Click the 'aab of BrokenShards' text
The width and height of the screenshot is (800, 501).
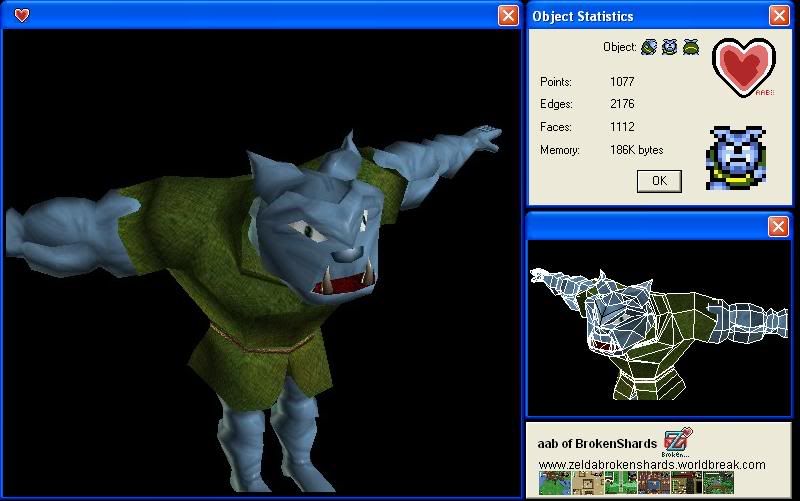(x=597, y=443)
